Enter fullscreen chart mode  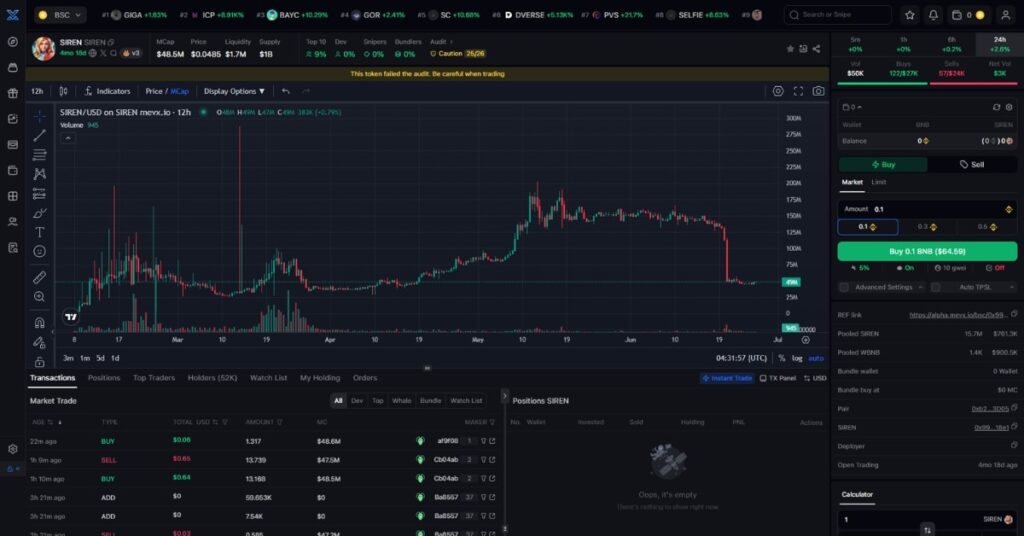[x=798, y=91]
